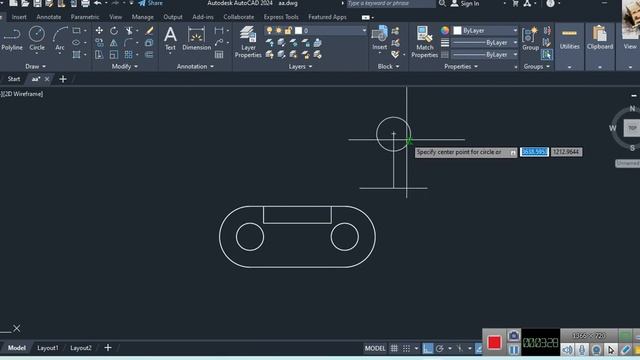Activate the Stretch tool in Modify panel

click(99, 55)
